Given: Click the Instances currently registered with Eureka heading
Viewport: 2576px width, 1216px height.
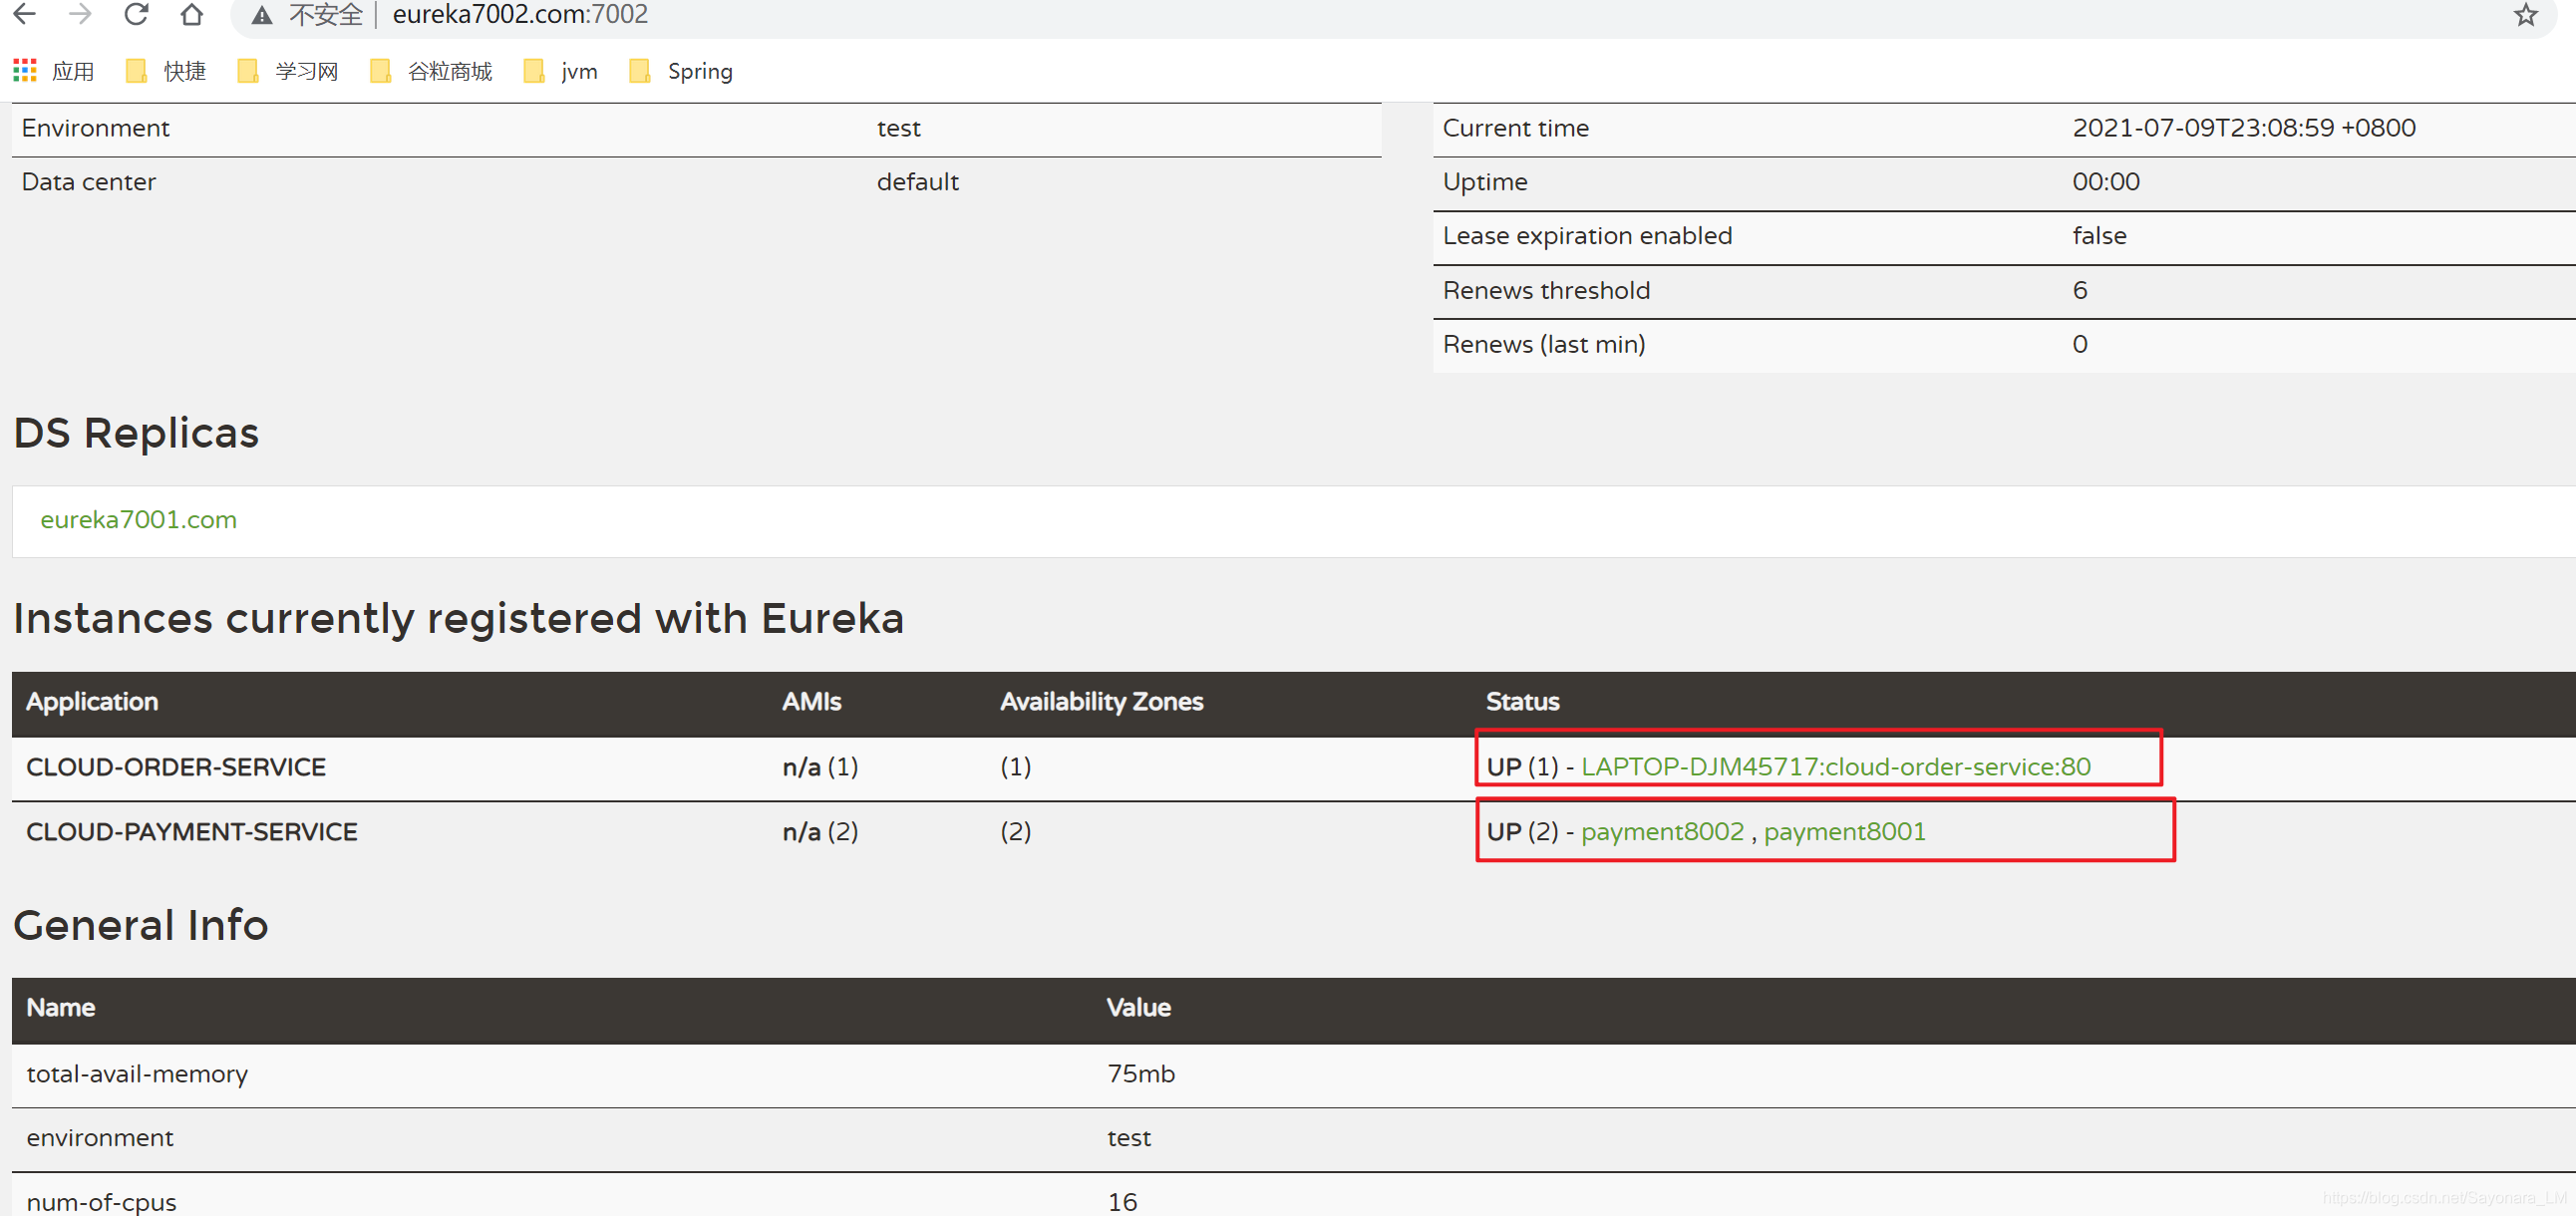Looking at the screenshot, I should pyautogui.click(x=458, y=618).
